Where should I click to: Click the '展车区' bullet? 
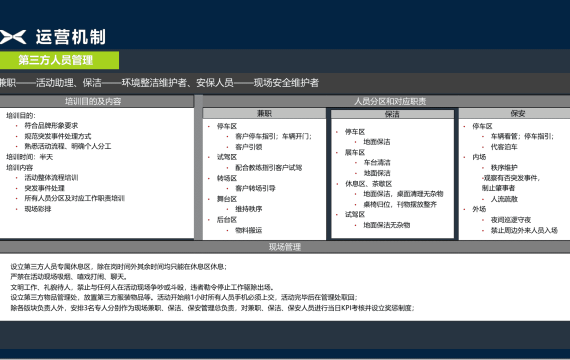click(x=355, y=152)
